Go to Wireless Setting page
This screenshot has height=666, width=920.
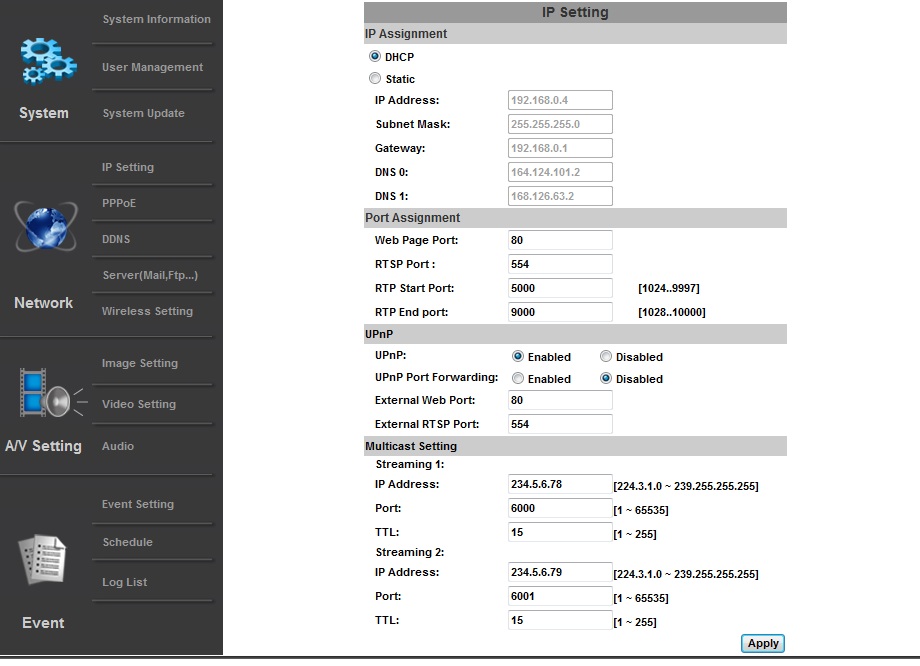pyautogui.click(x=147, y=311)
